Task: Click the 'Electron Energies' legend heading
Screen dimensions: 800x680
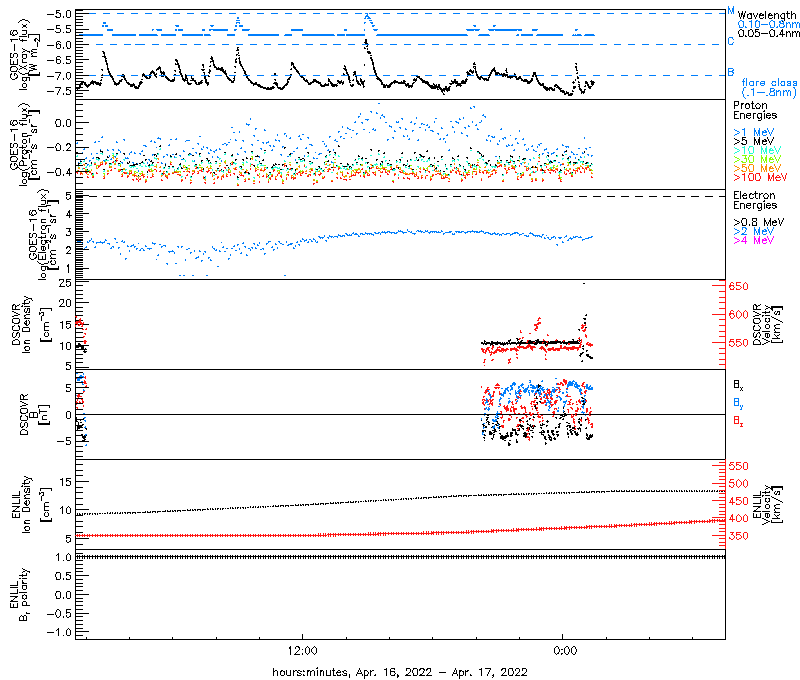Action: coord(755,200)
